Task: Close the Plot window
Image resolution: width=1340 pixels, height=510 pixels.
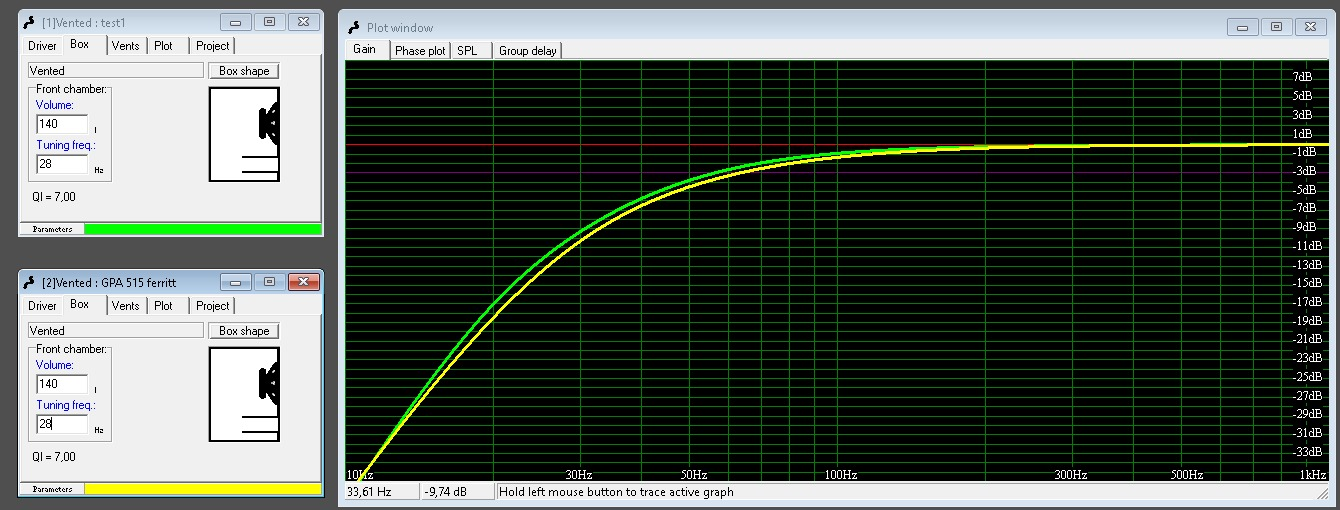Action: pyautogui.click(x=1311, y=27)
